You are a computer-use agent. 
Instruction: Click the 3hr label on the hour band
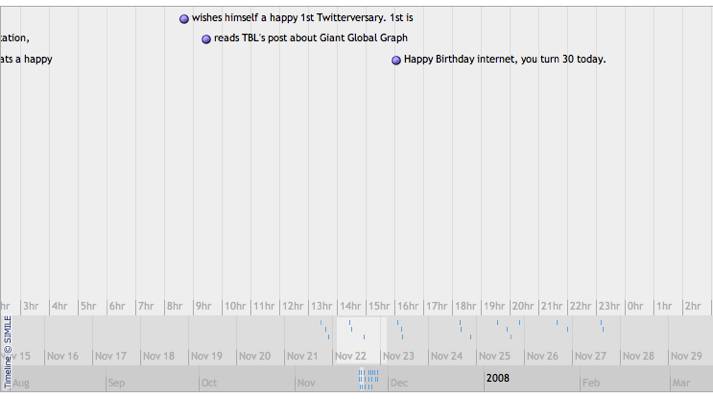point(31,306)
